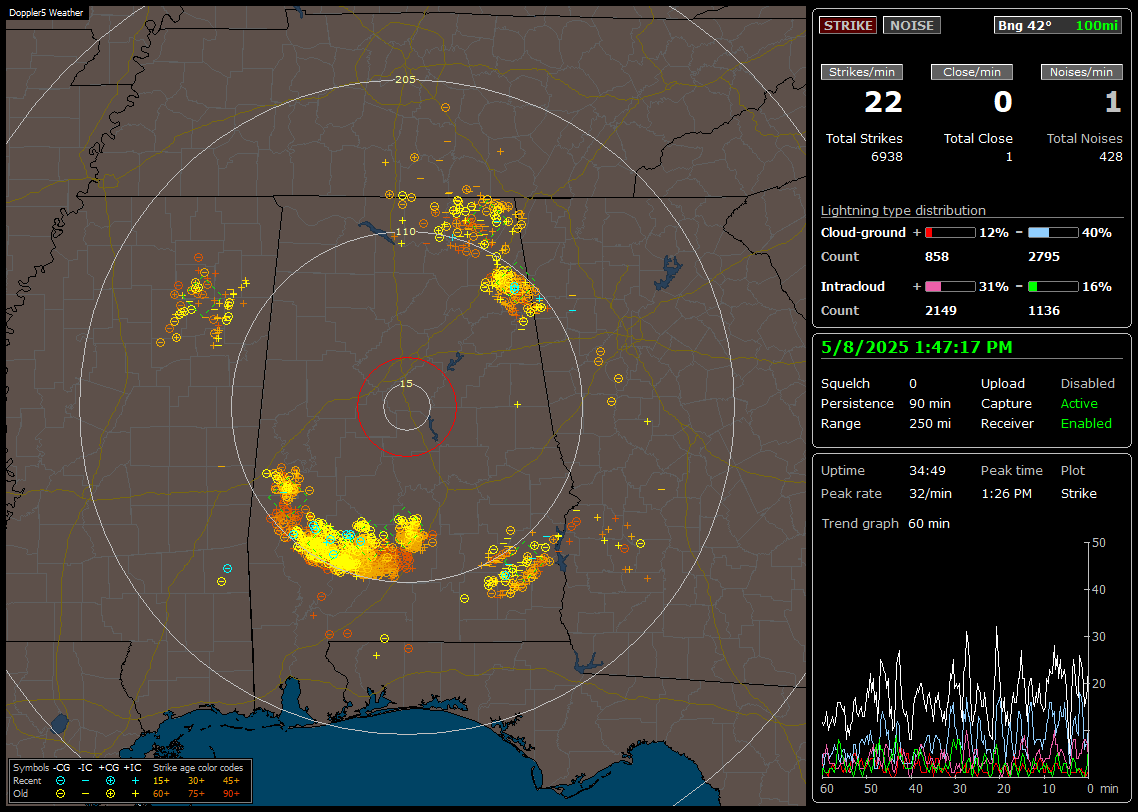Click the 30+ strike age color code
Screen dimensions: 1138x812
pos(196,781)
